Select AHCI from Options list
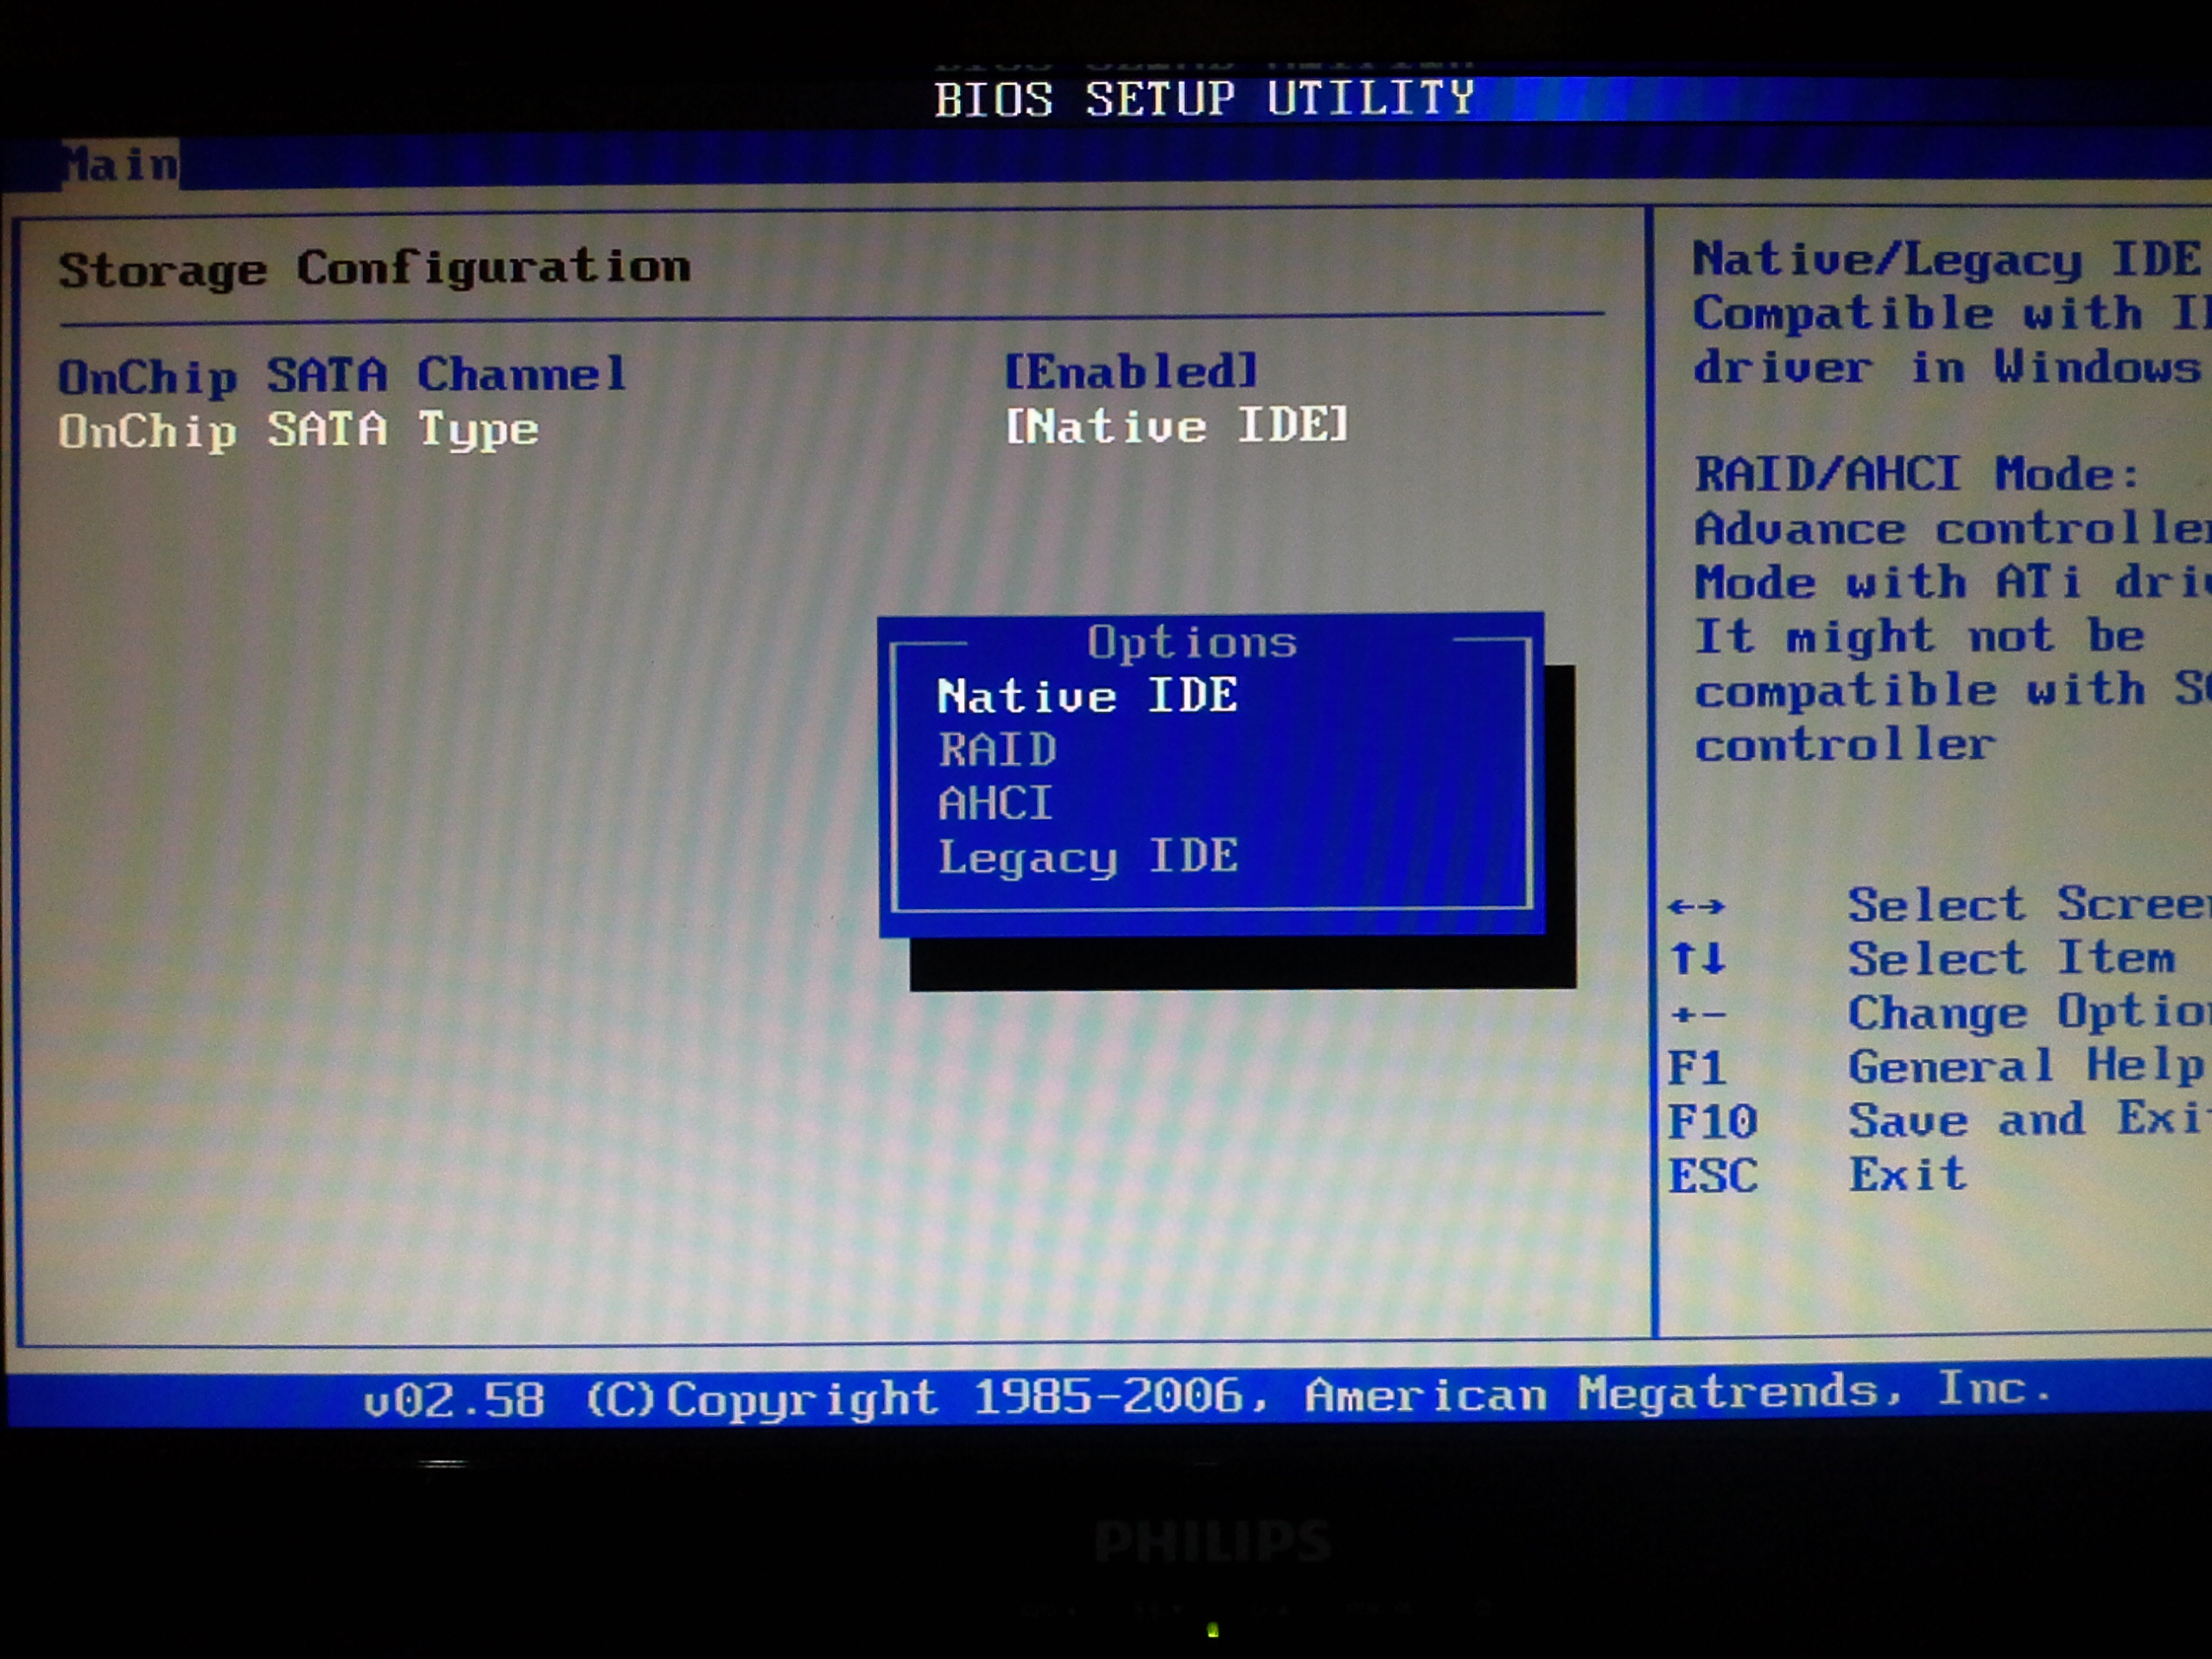Viewport: 2212px width, 1659px height. pos(995,803)
